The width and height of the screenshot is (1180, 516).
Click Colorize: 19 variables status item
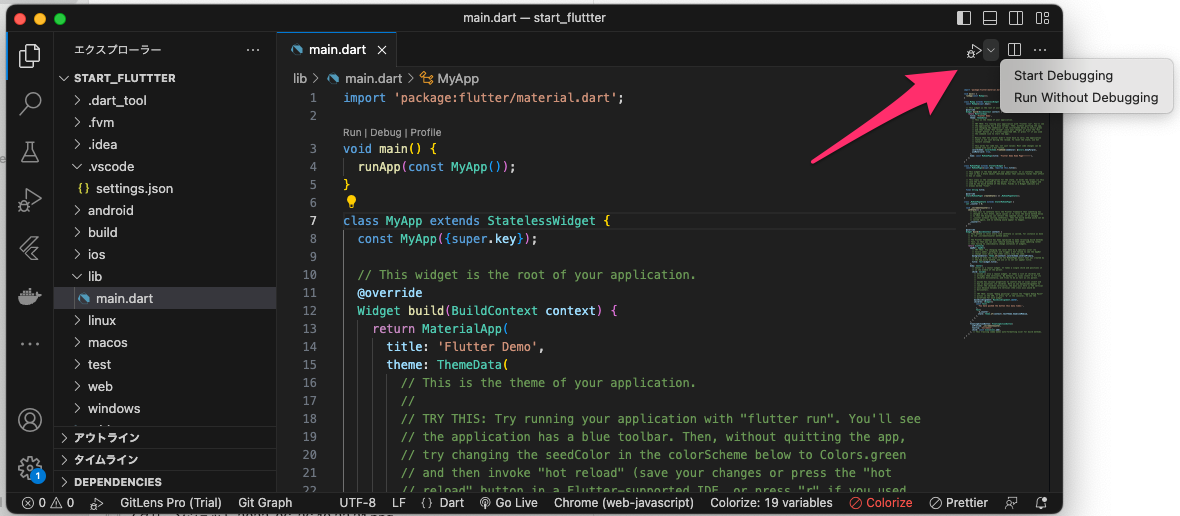point(771,502)
